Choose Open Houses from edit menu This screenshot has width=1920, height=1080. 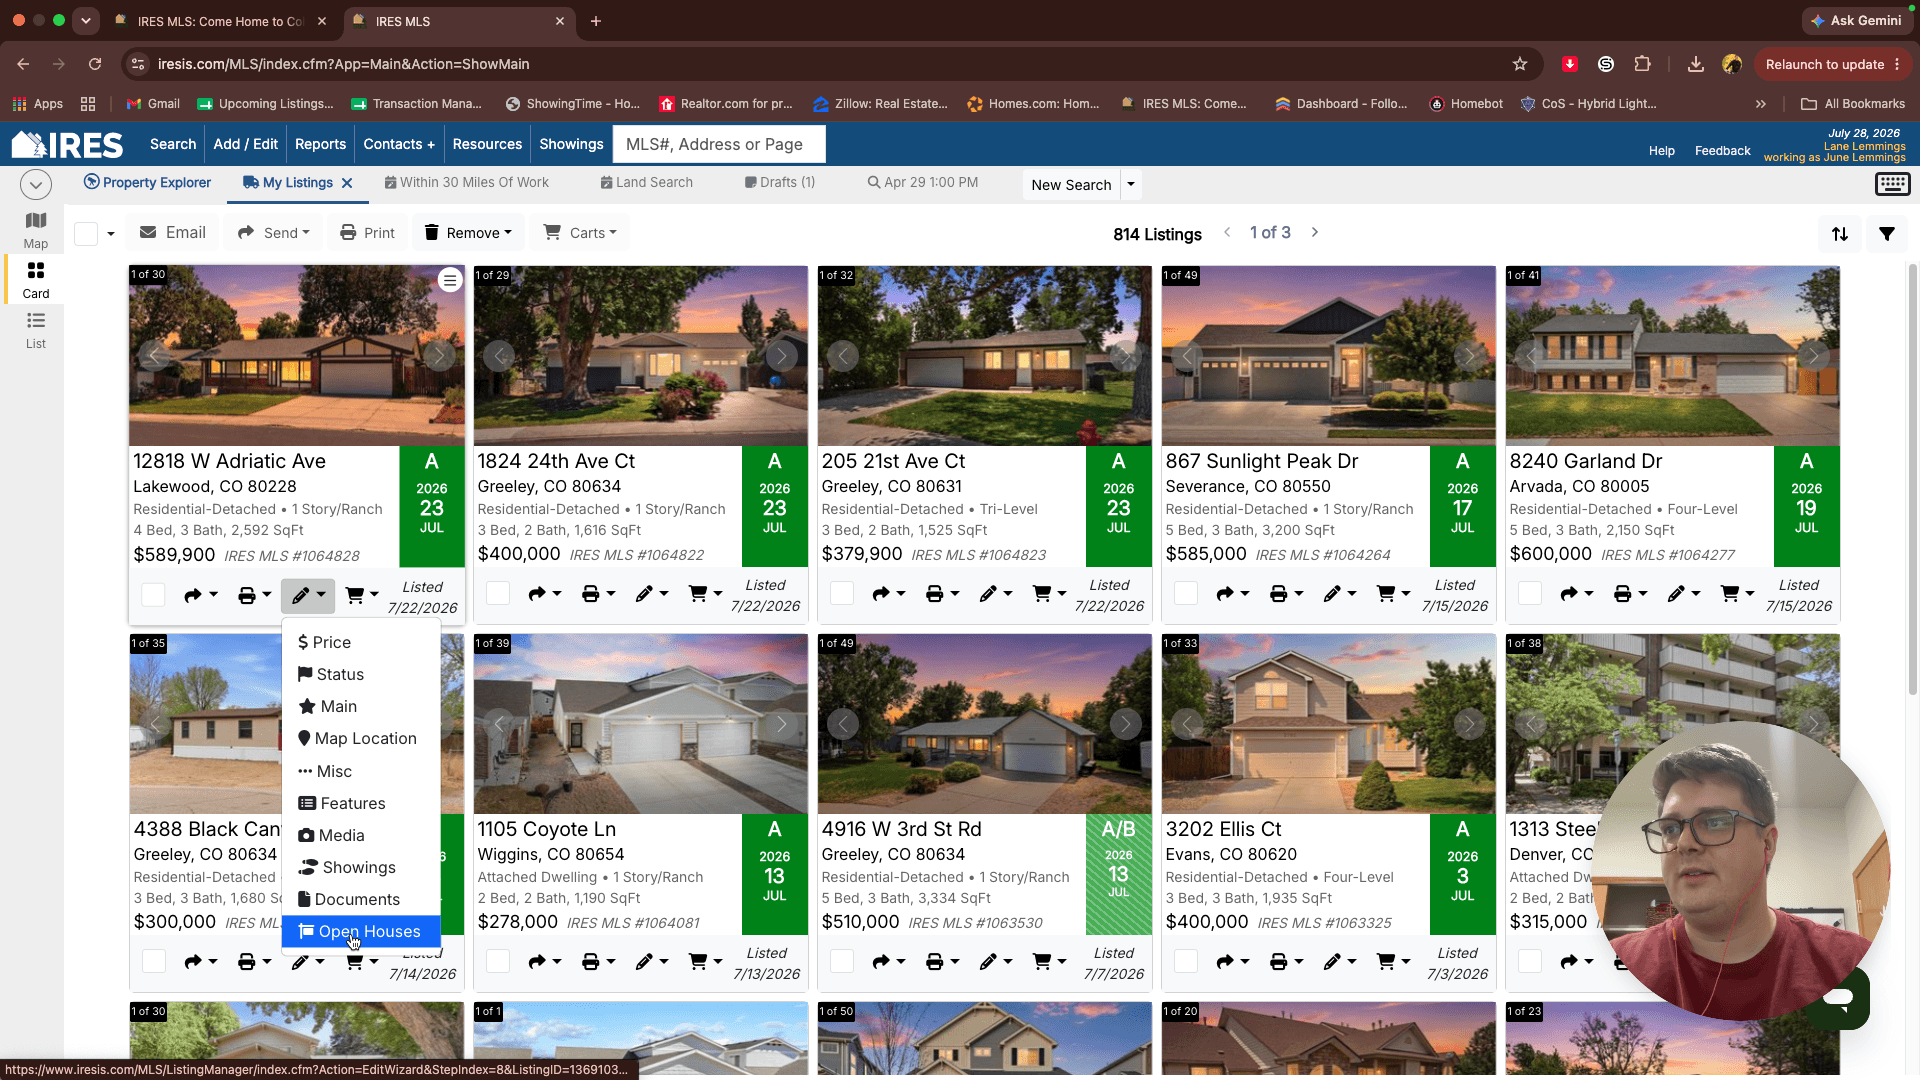click(x=361, y=931)
